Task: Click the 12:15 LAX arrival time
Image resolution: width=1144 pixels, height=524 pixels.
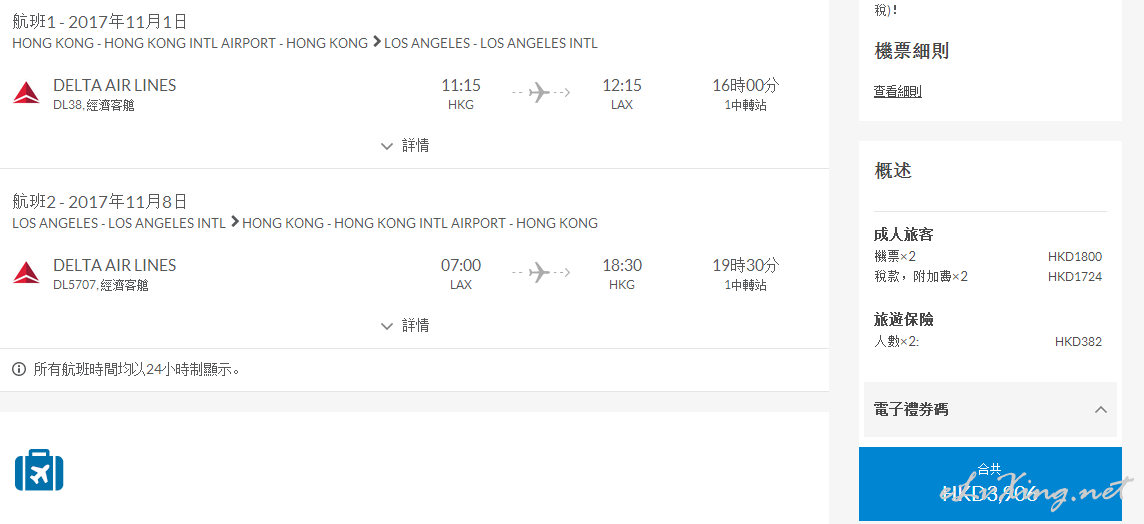Action: tap(621, 86)
